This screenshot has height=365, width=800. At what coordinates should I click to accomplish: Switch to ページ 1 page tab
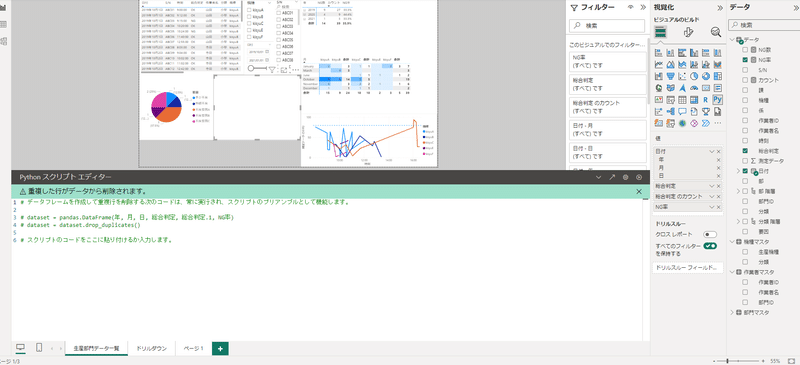[193, 348]
